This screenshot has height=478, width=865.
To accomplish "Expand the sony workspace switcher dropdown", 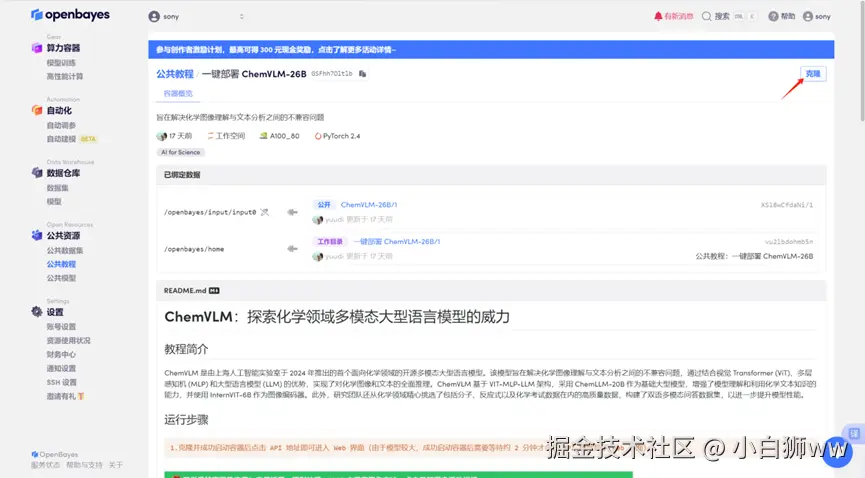I will 242,17.
